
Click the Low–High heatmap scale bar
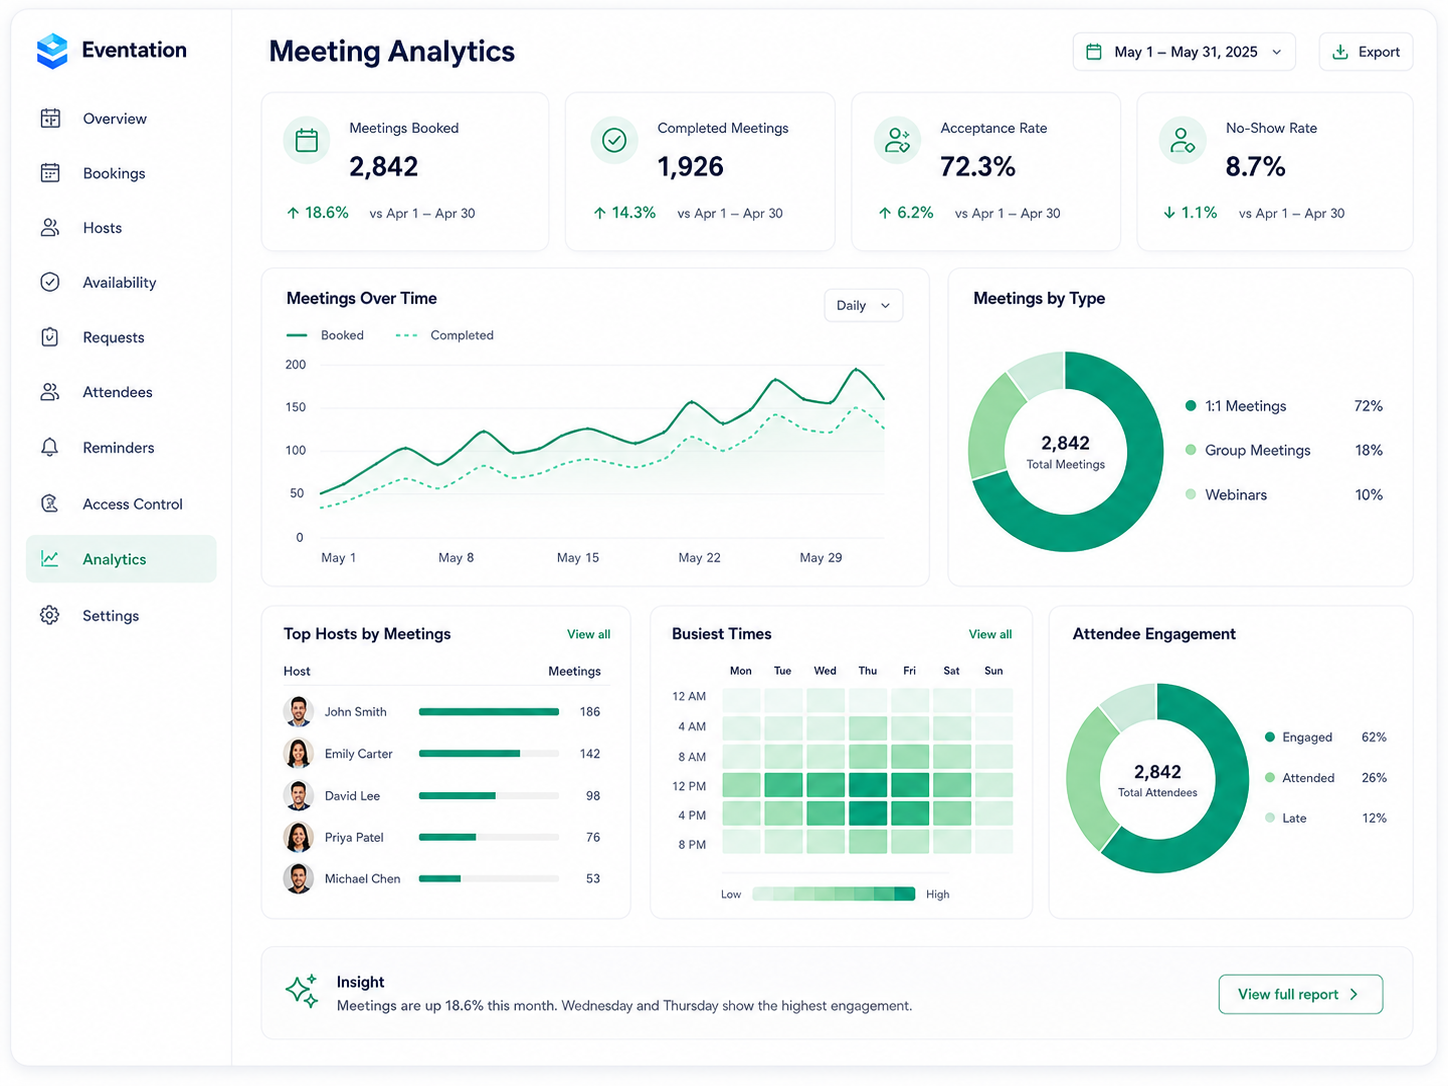[833, 894]
